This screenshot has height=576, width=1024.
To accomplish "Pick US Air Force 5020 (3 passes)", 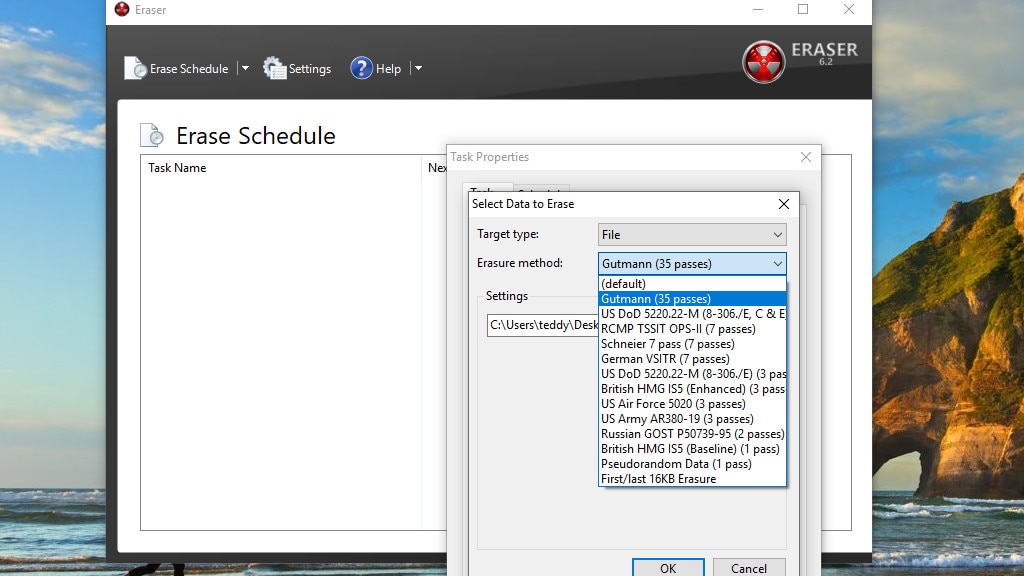I will pos(692,404).
